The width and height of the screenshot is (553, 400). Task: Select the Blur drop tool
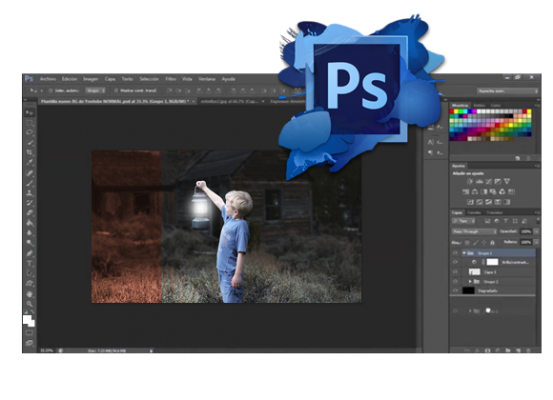(x=30, y=233)
